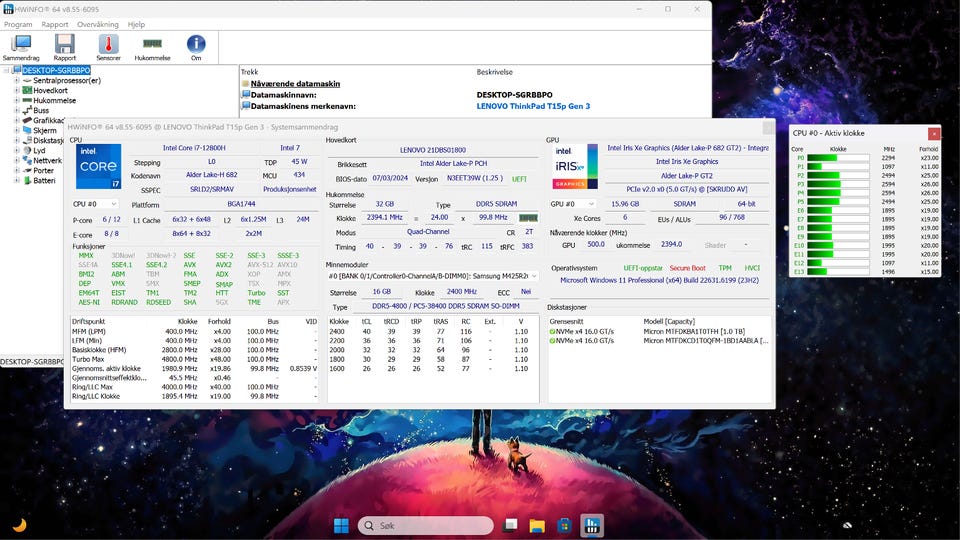Click the Turbo Max row in clock table

195,359
